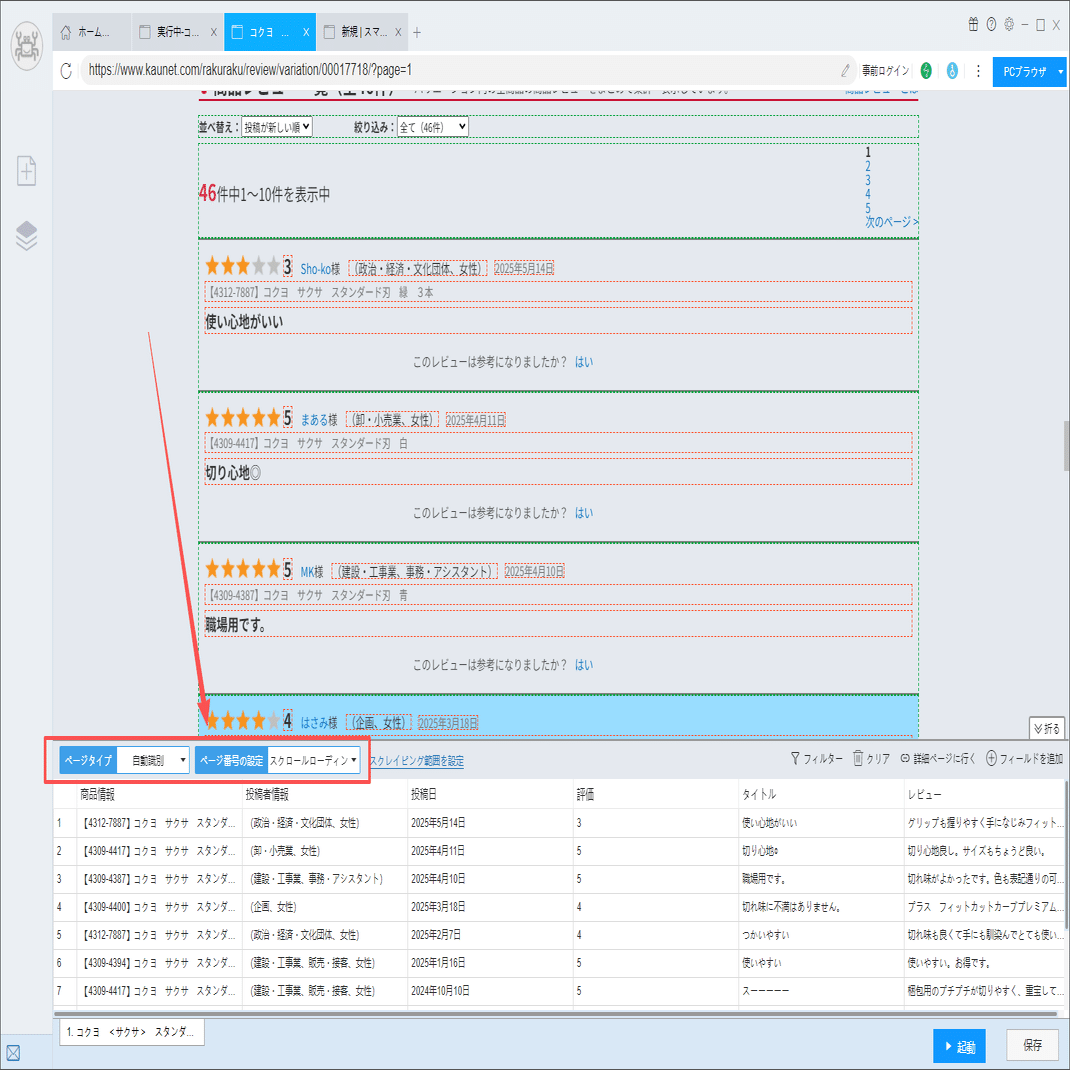Click the フィルター filter funnel button
This screenshot has height=1070, width=1070.
(x=816, y=758)
